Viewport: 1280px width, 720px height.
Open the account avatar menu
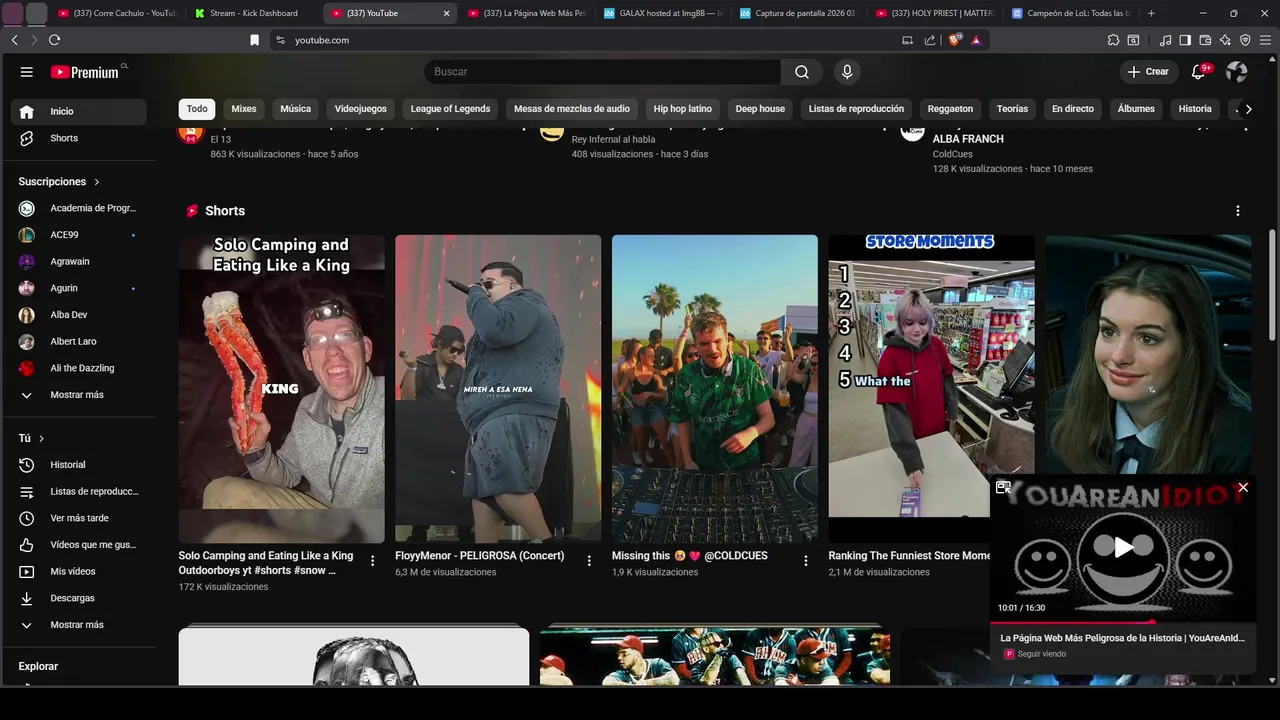[1237, 72]
